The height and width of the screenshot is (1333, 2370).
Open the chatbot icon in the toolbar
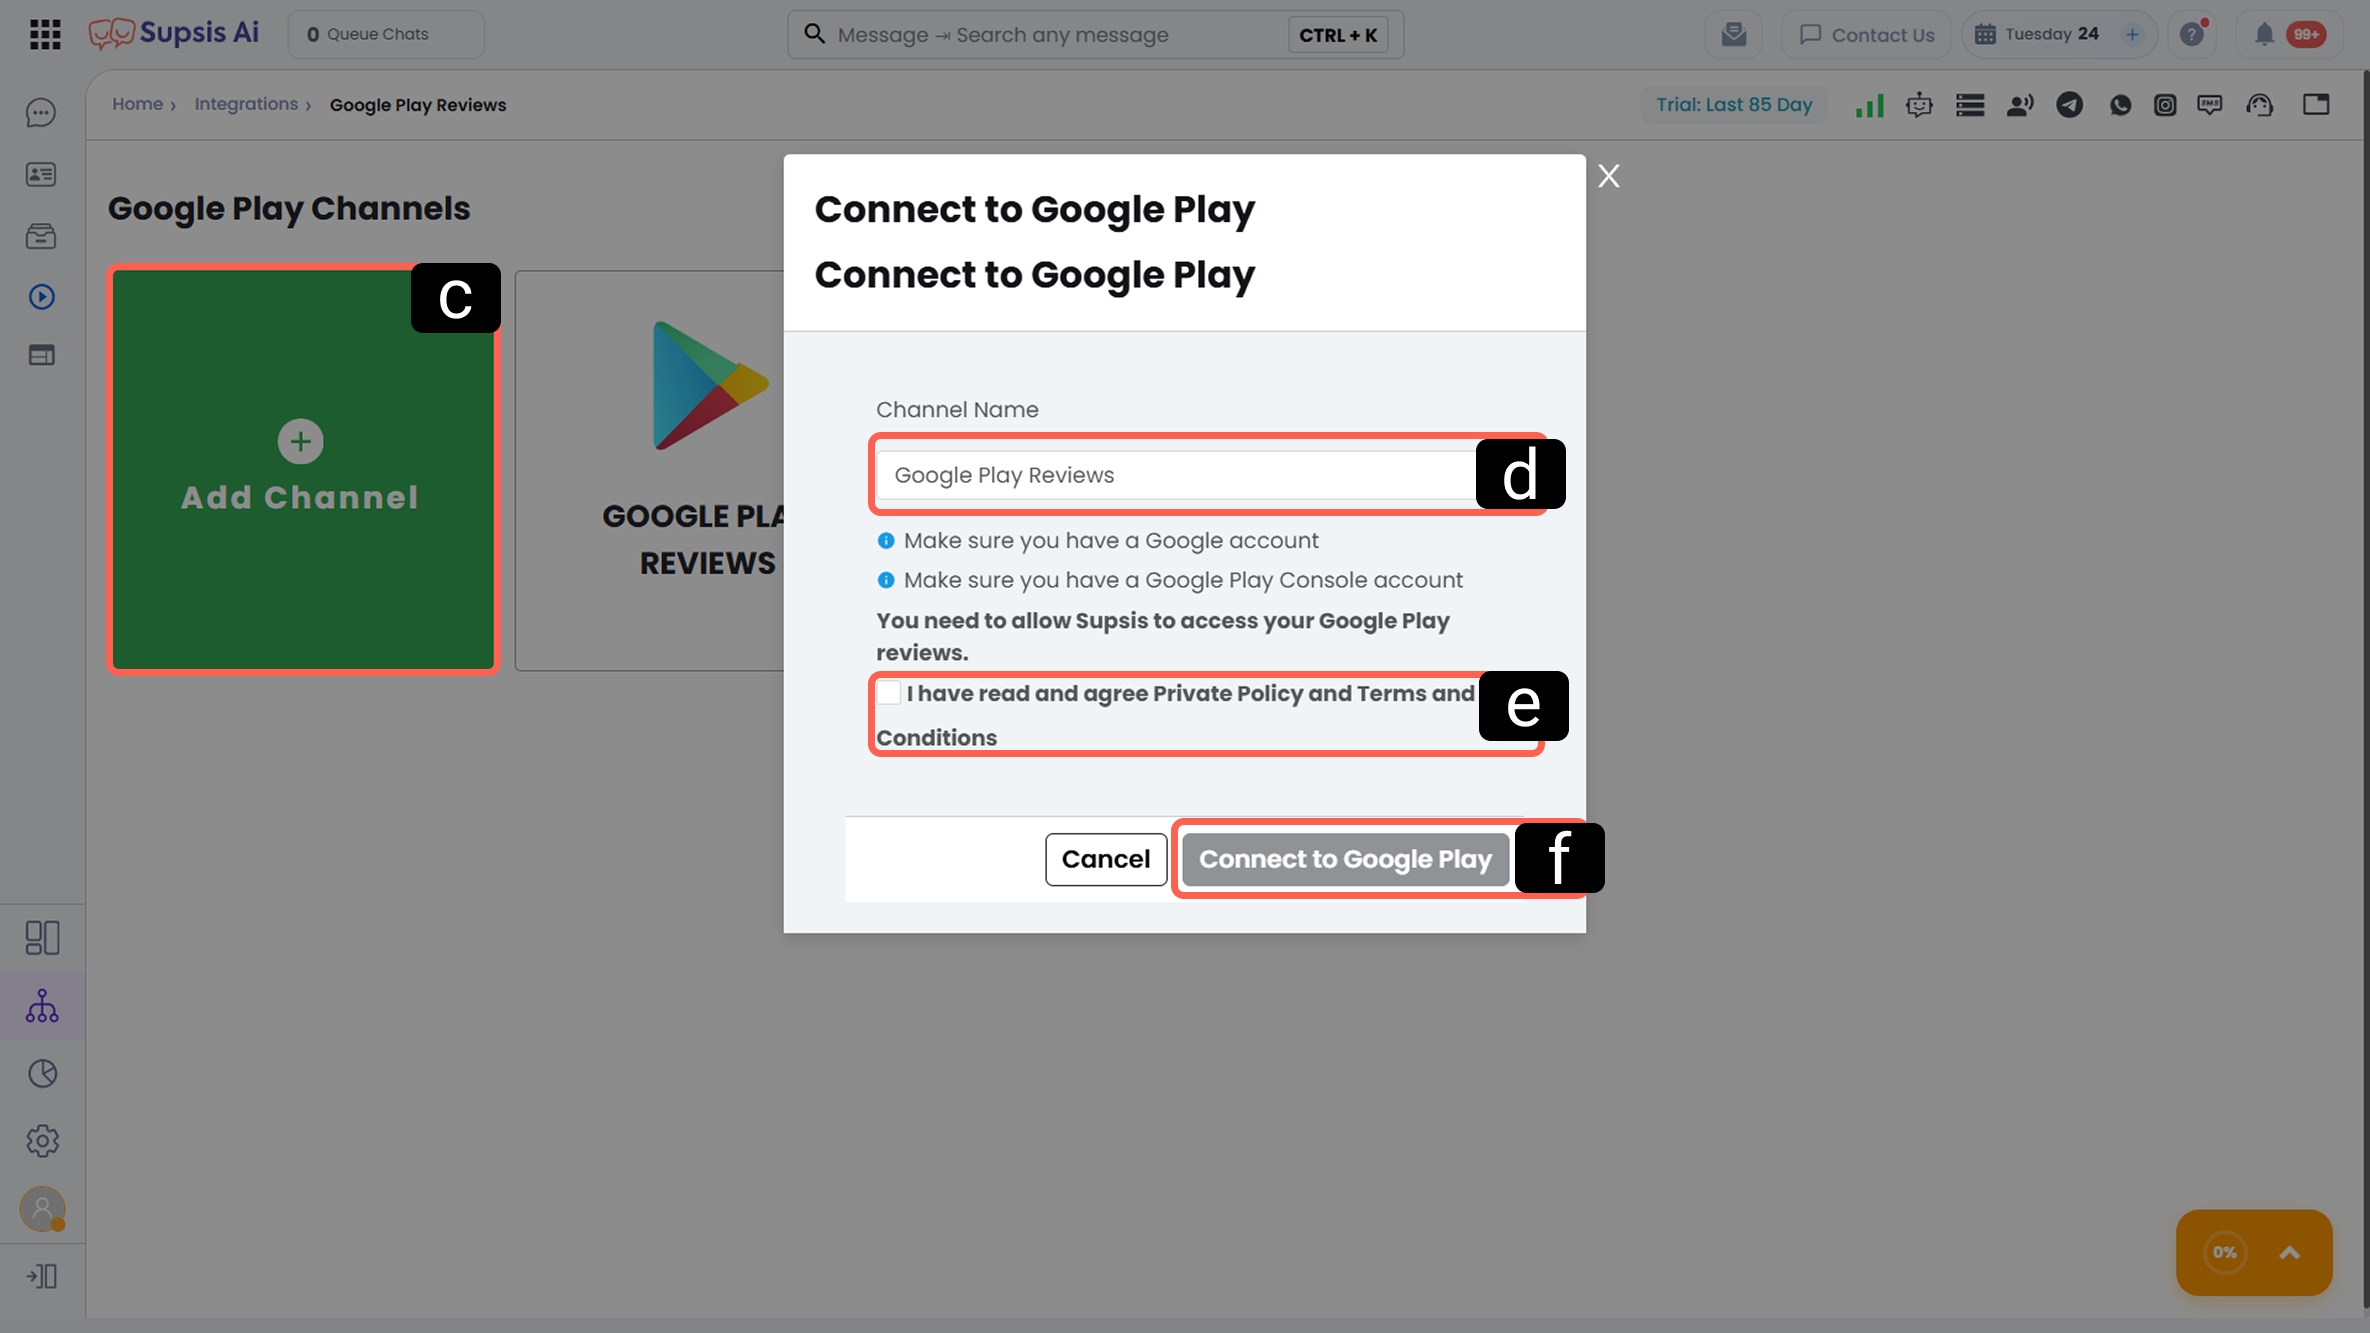1919,105
